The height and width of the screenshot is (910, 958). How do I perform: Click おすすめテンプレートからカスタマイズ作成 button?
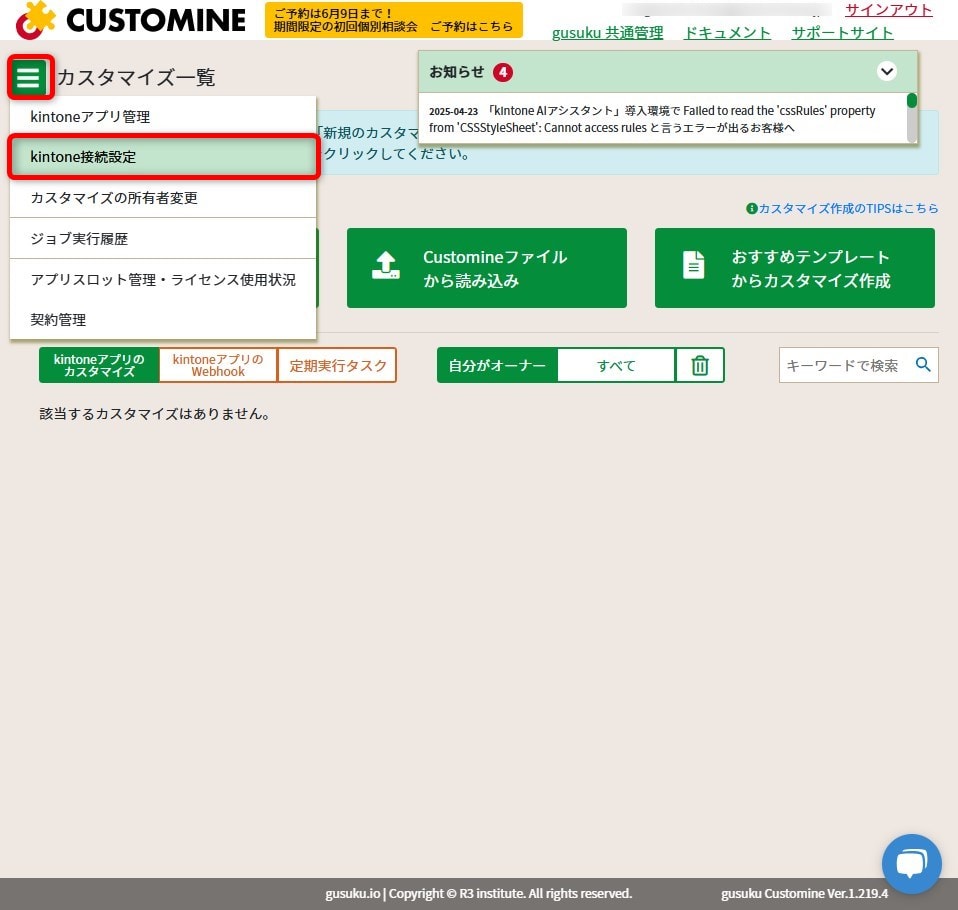click(x=795, y=268)
